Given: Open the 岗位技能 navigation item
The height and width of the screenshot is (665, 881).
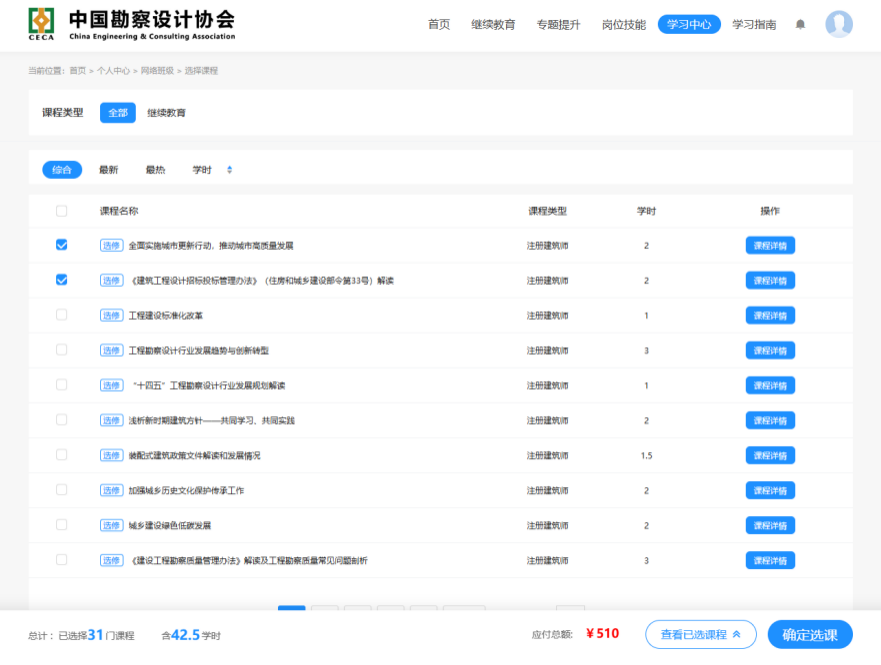Looking at the screenshot, I should [x=624, y=24].
